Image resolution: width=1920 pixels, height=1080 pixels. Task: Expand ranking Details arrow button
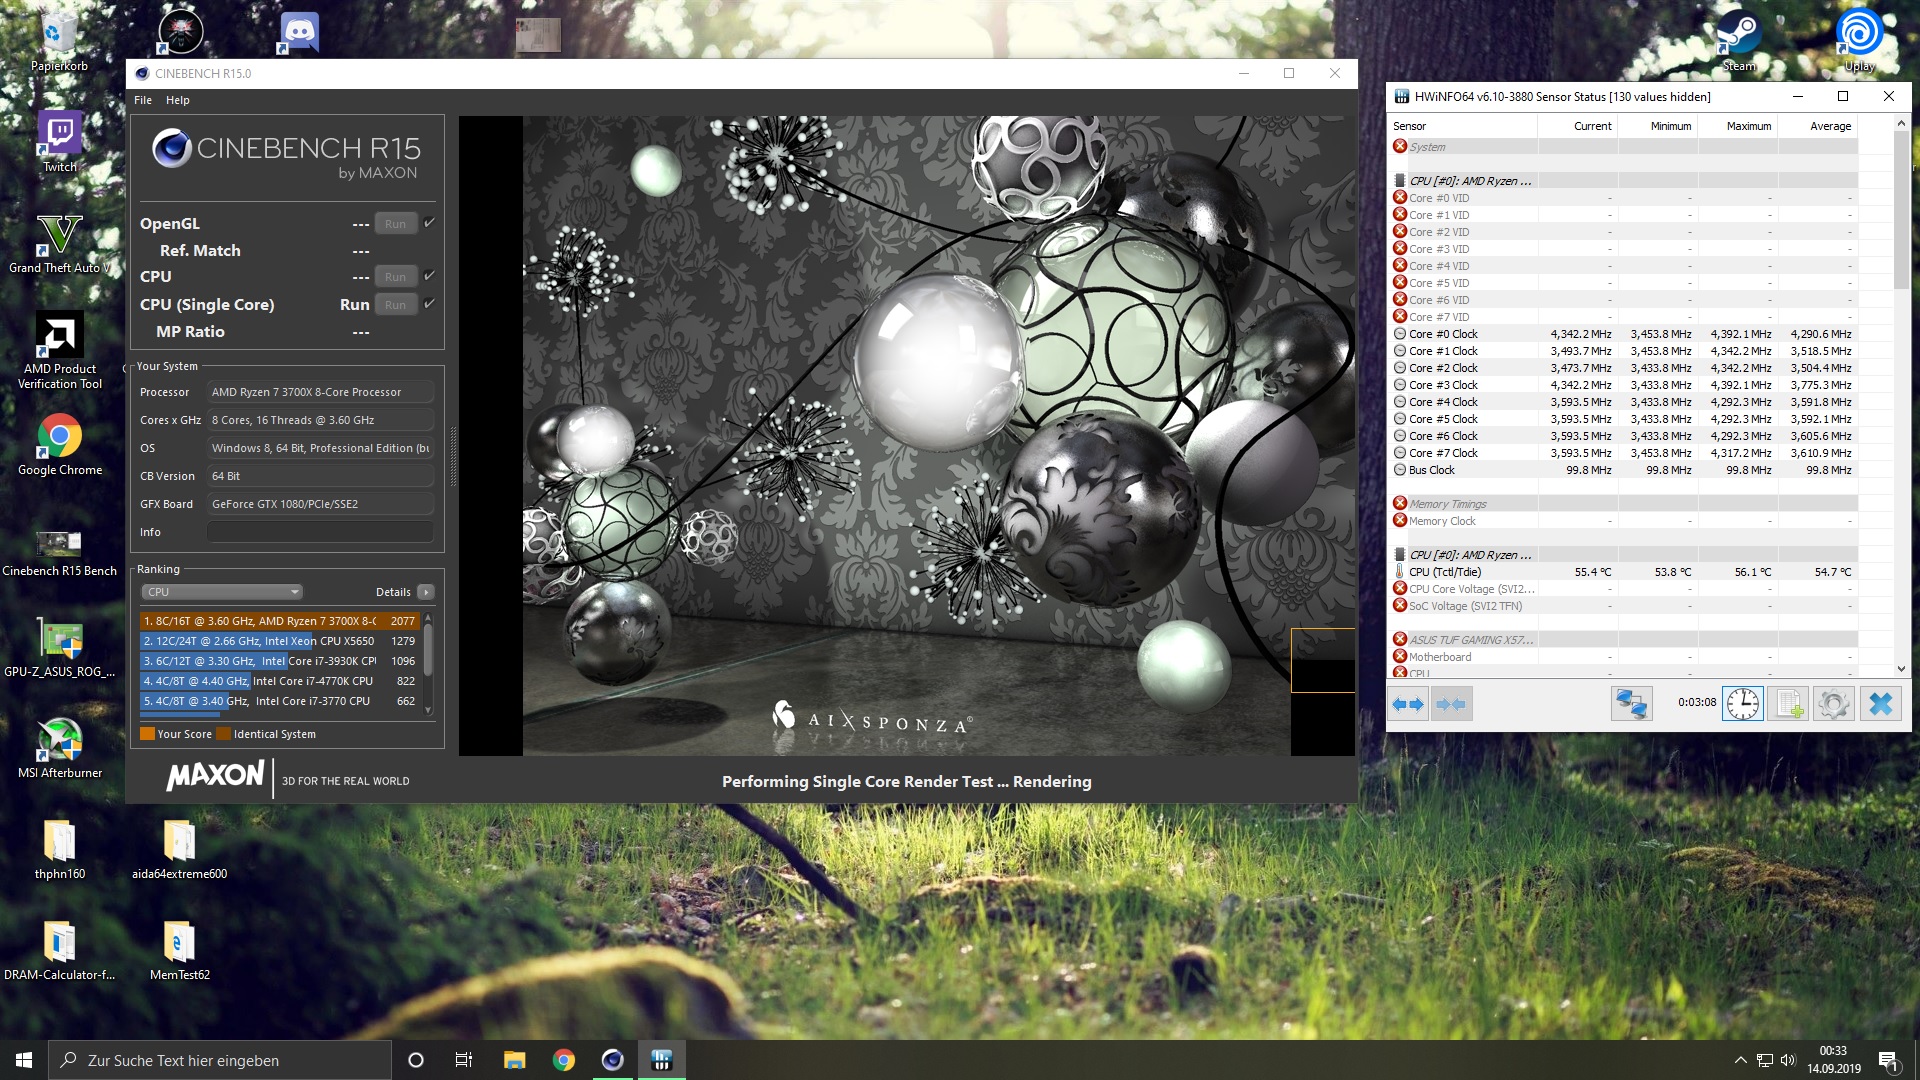(426, 592)
